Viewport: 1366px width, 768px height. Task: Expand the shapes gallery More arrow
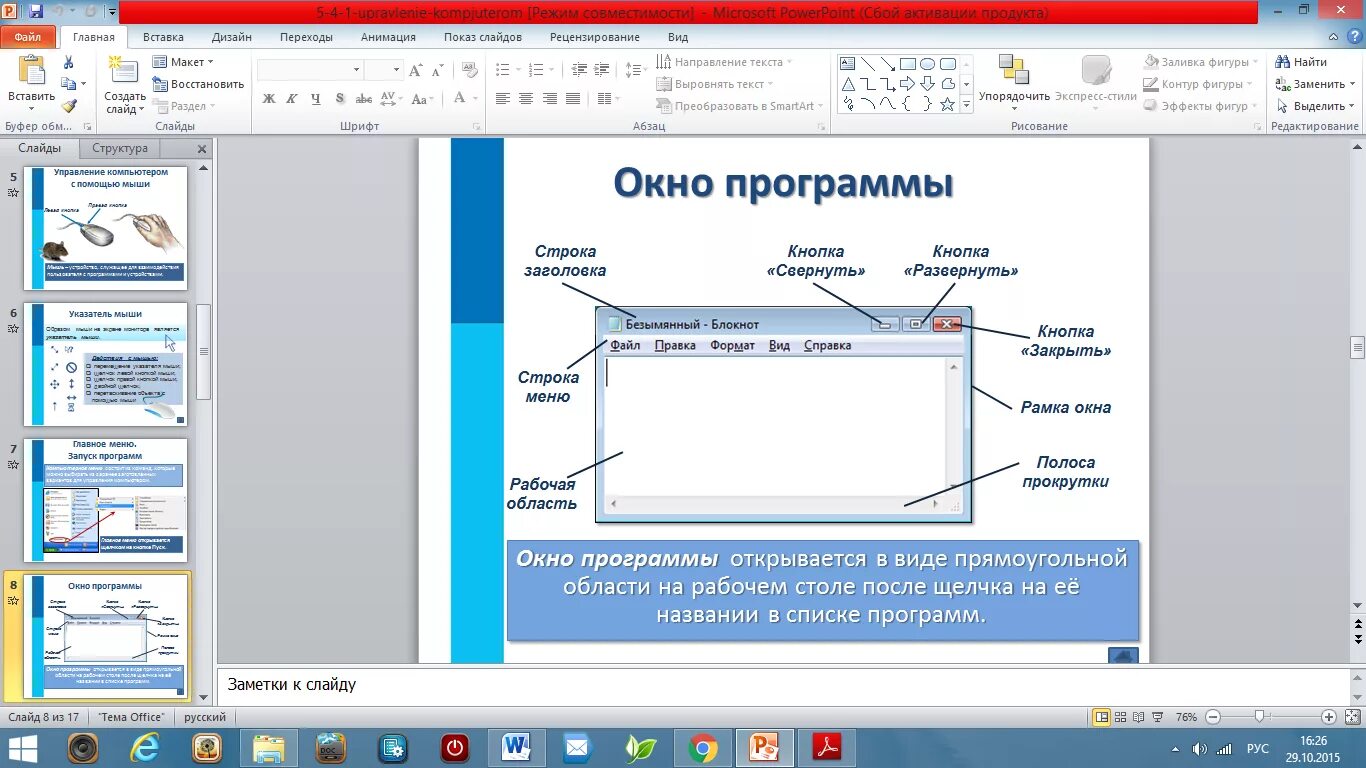[x=965, y=104]
